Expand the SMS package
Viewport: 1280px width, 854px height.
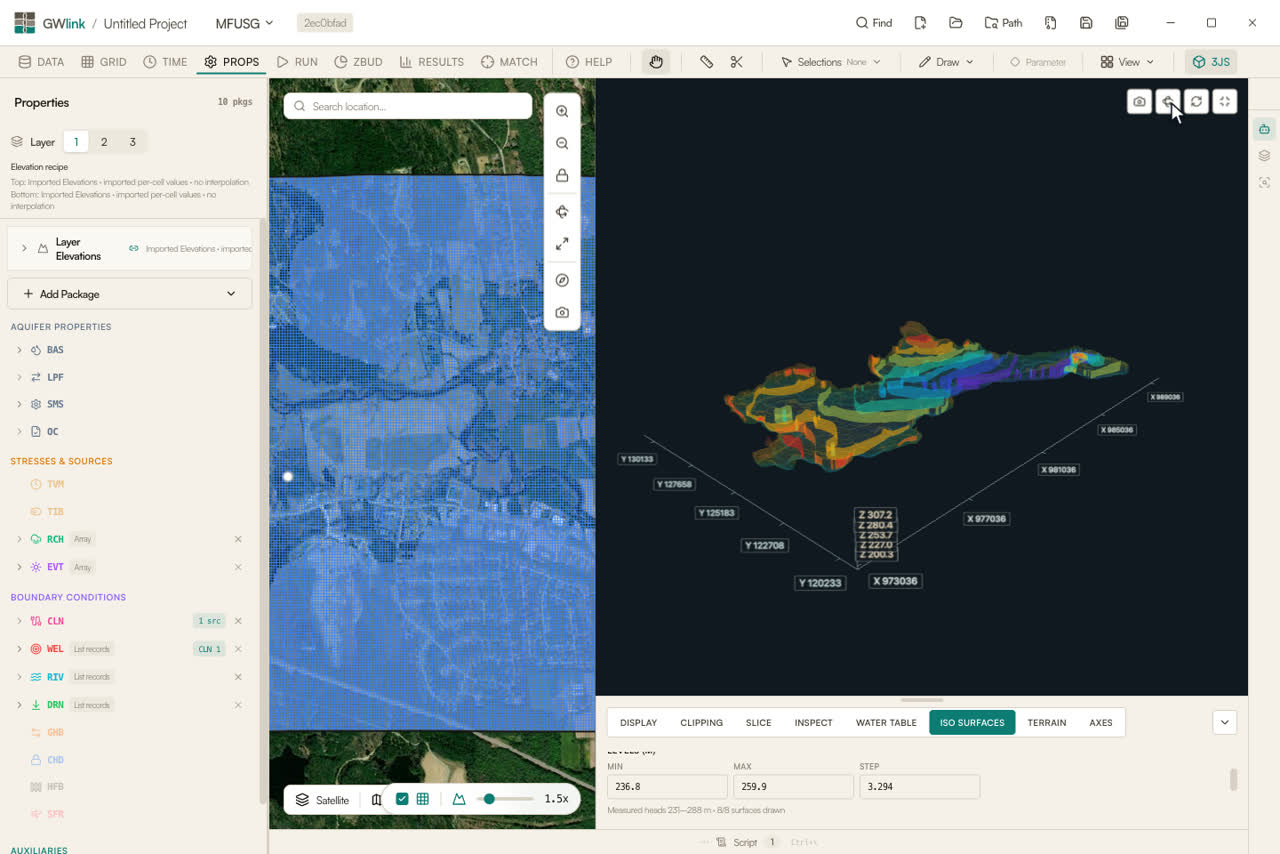[x=19, y=404]
